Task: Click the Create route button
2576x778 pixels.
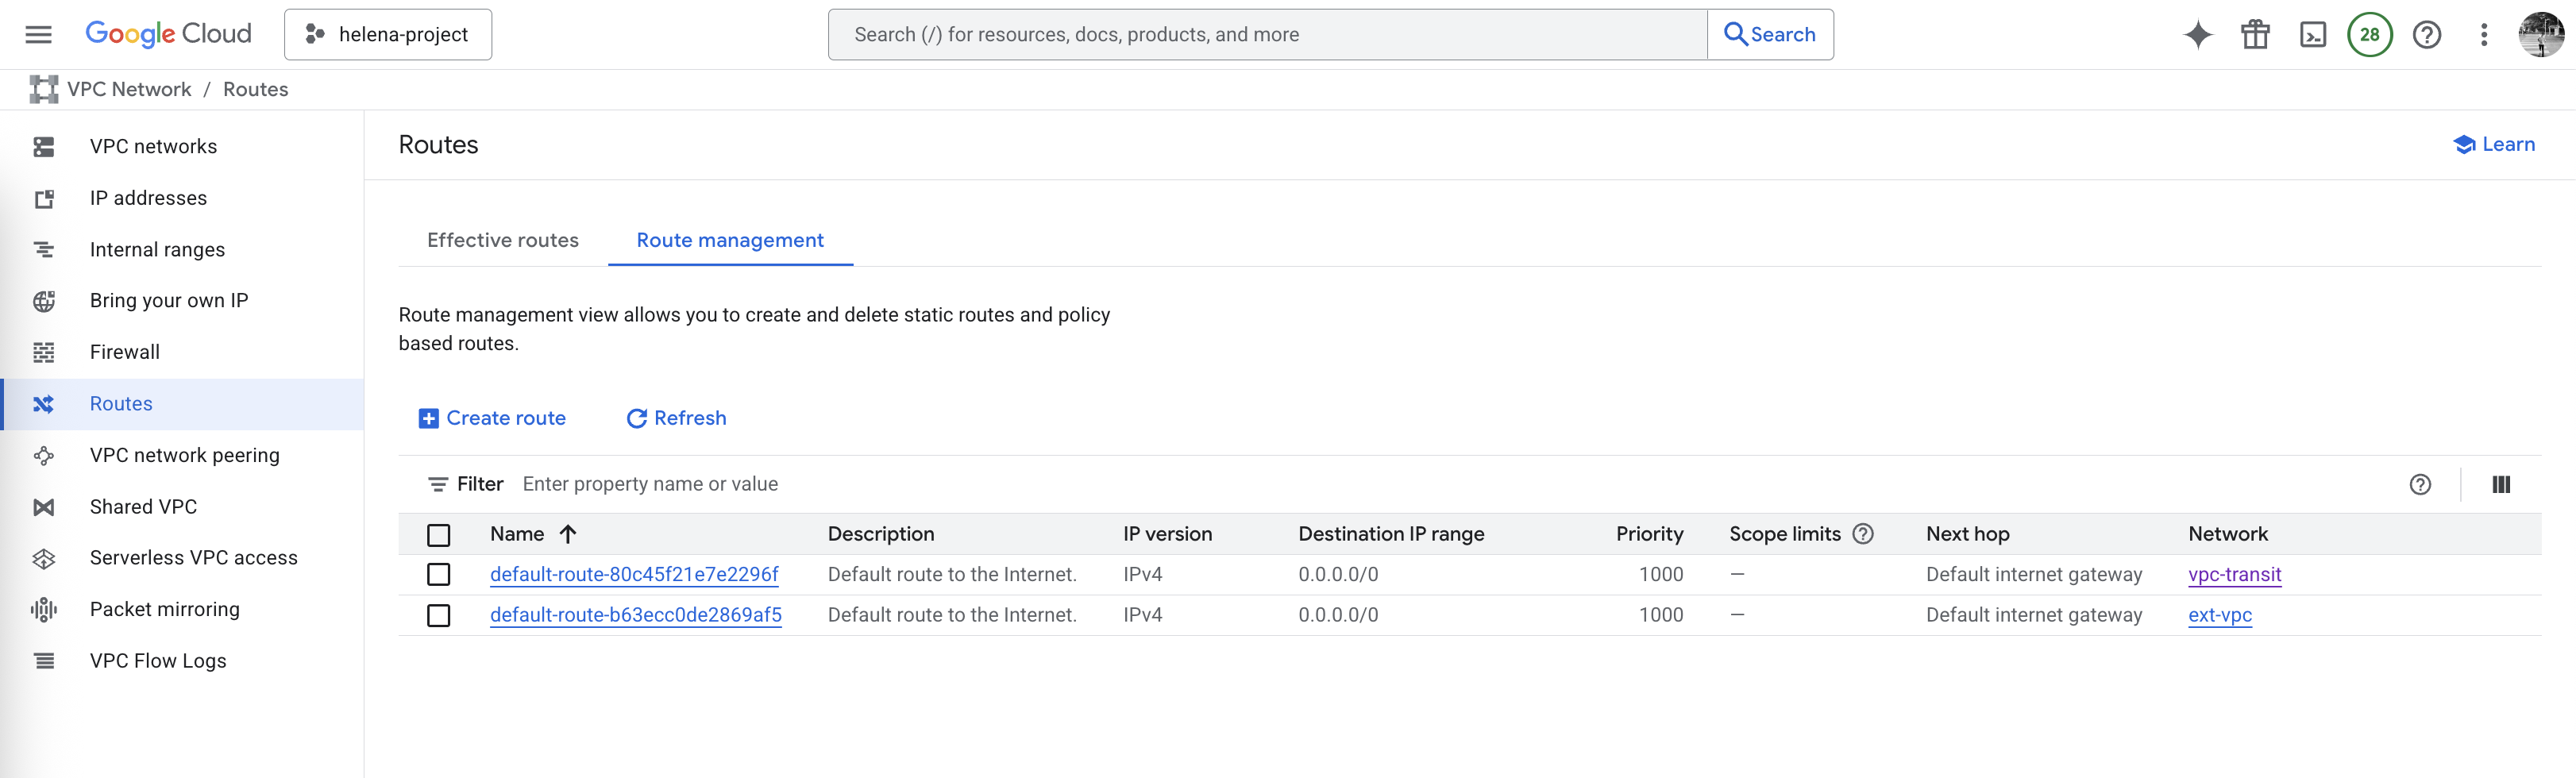Action: [x=492, y=418]
